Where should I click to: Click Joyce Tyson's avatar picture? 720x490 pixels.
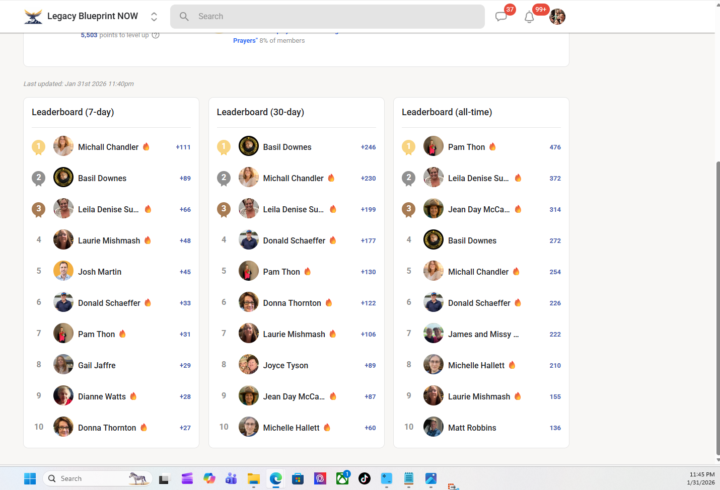248,365
